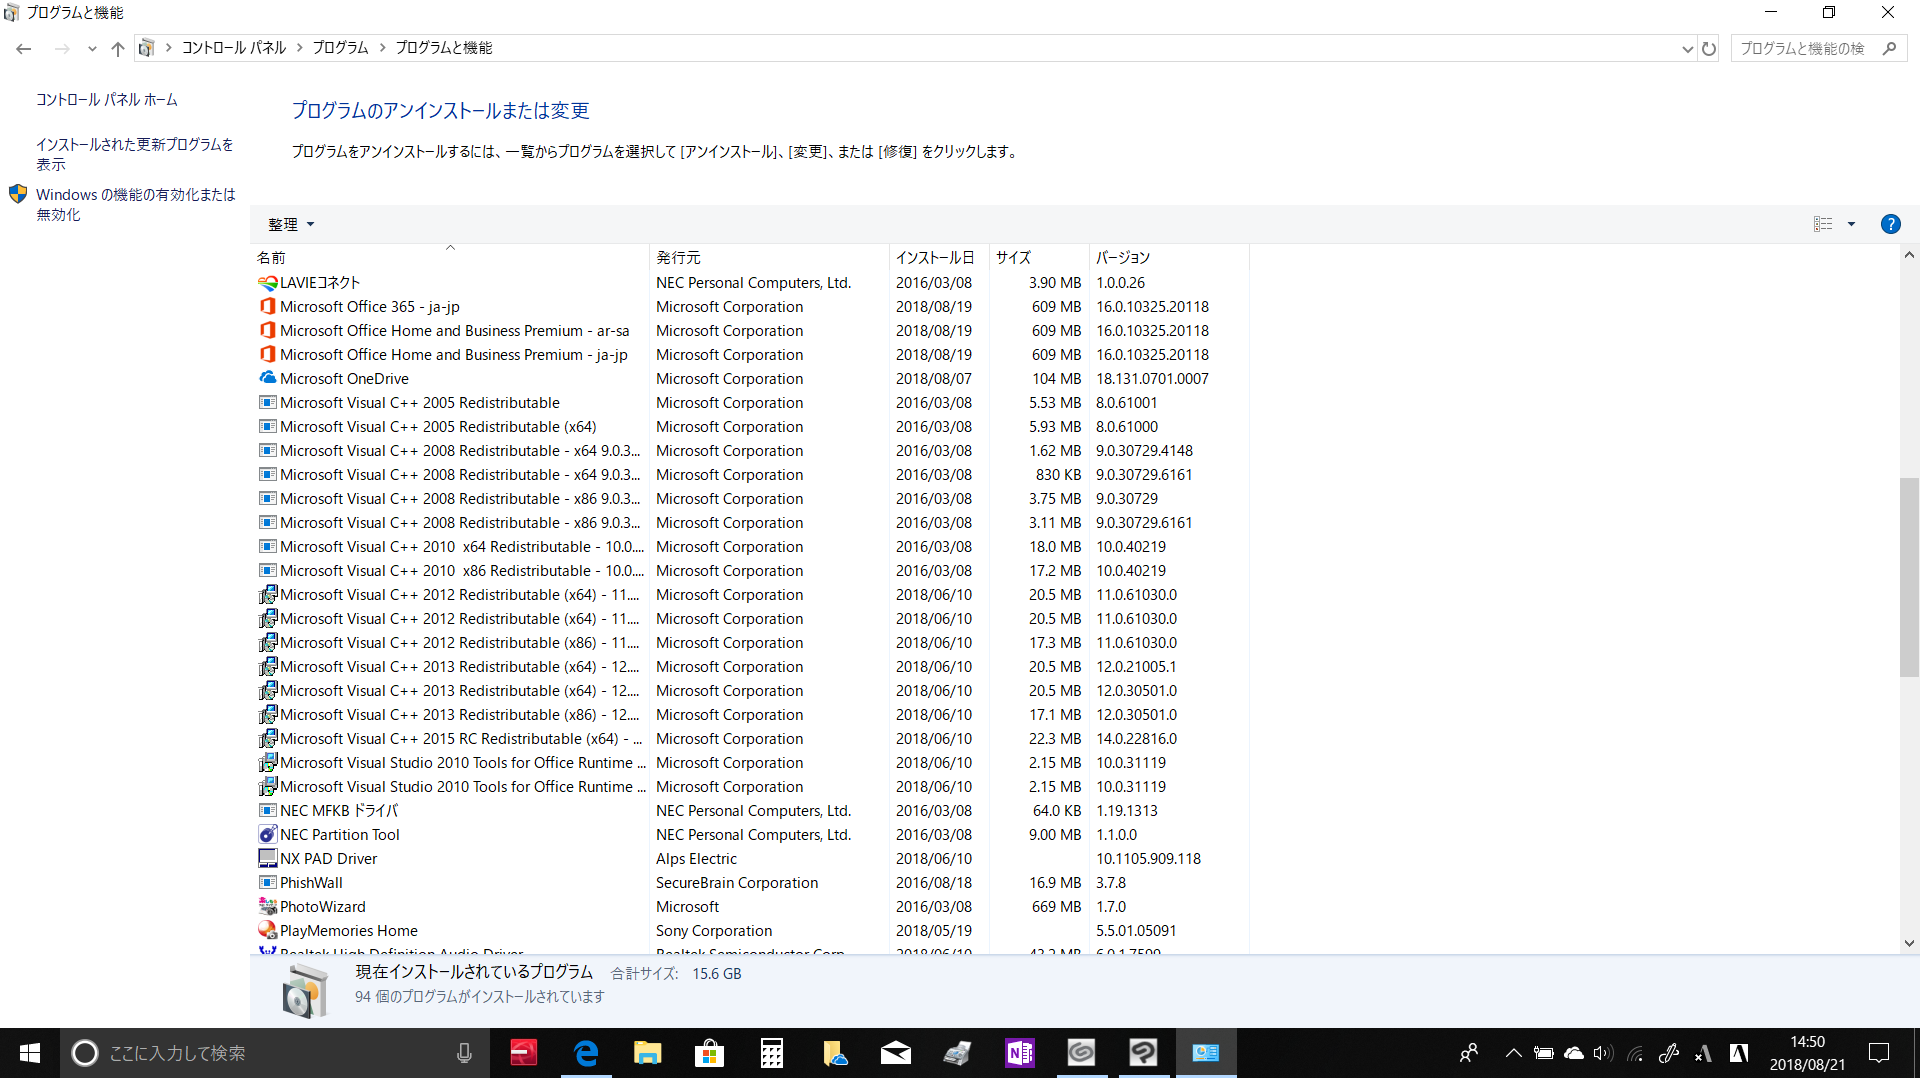Click the Microsoft OneDrive cloud icon in list
This screenshot has height=1078, width=1920.
267,379
